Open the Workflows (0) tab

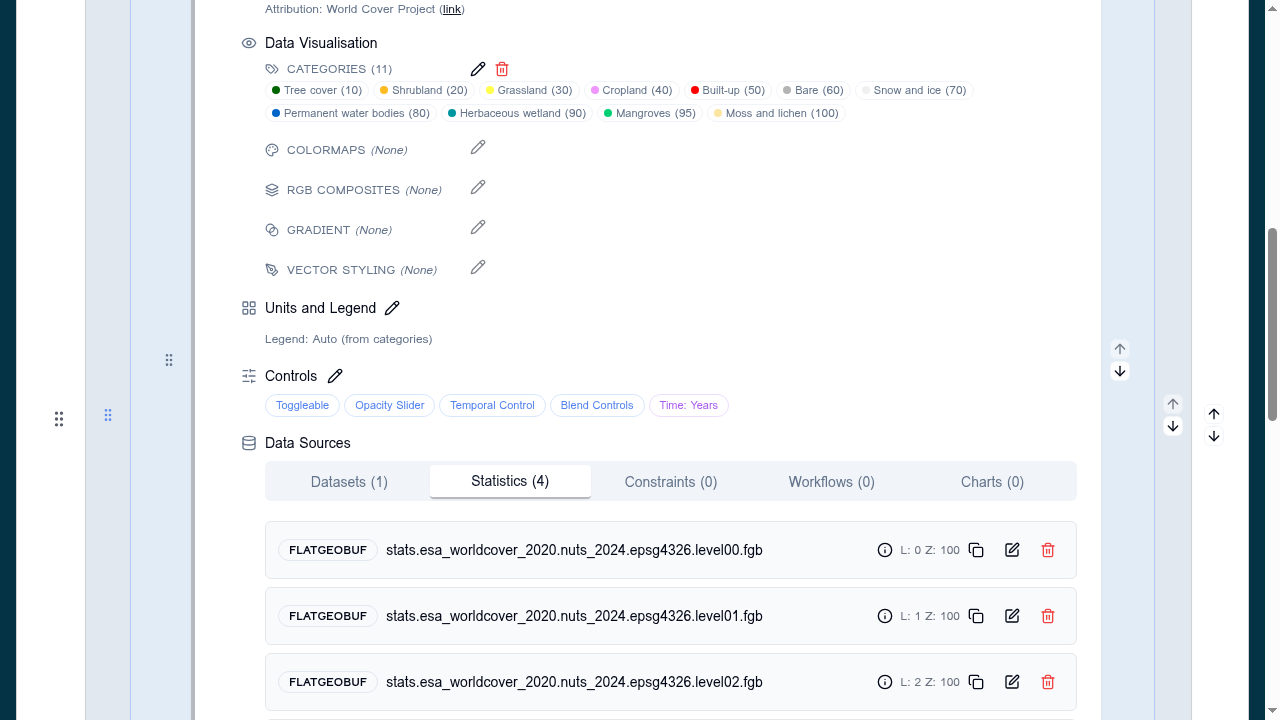[x=832, y=482]
